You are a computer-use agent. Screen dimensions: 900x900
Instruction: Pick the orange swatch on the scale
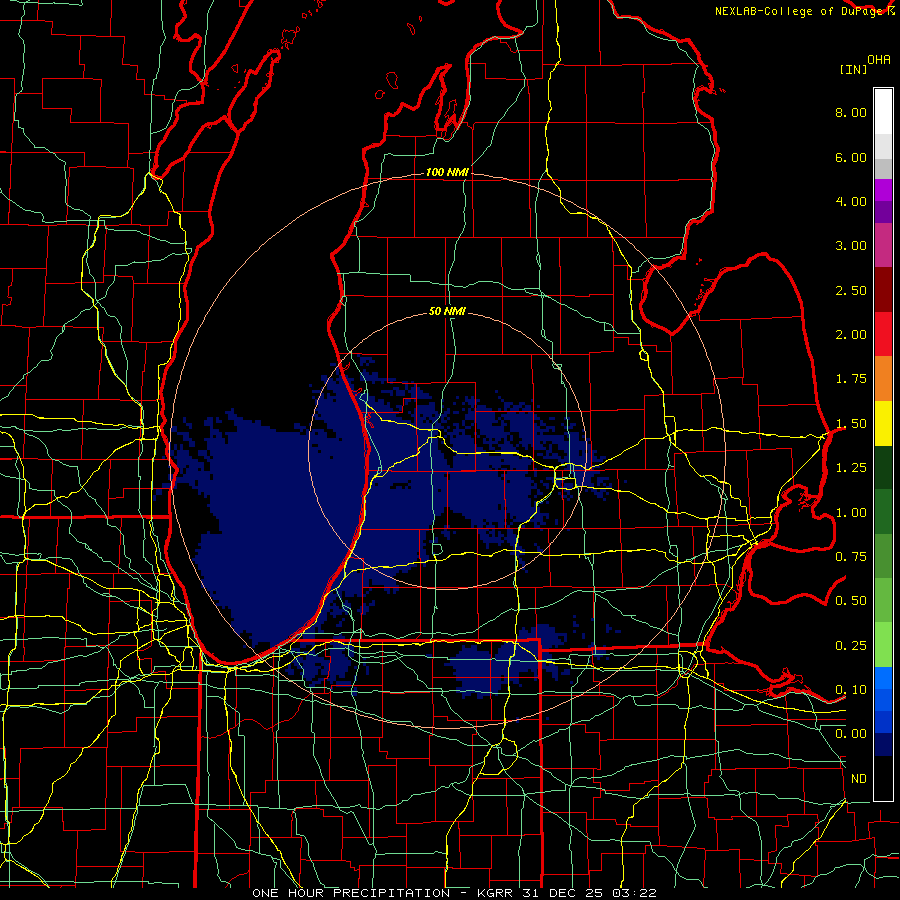click(883, 378)
